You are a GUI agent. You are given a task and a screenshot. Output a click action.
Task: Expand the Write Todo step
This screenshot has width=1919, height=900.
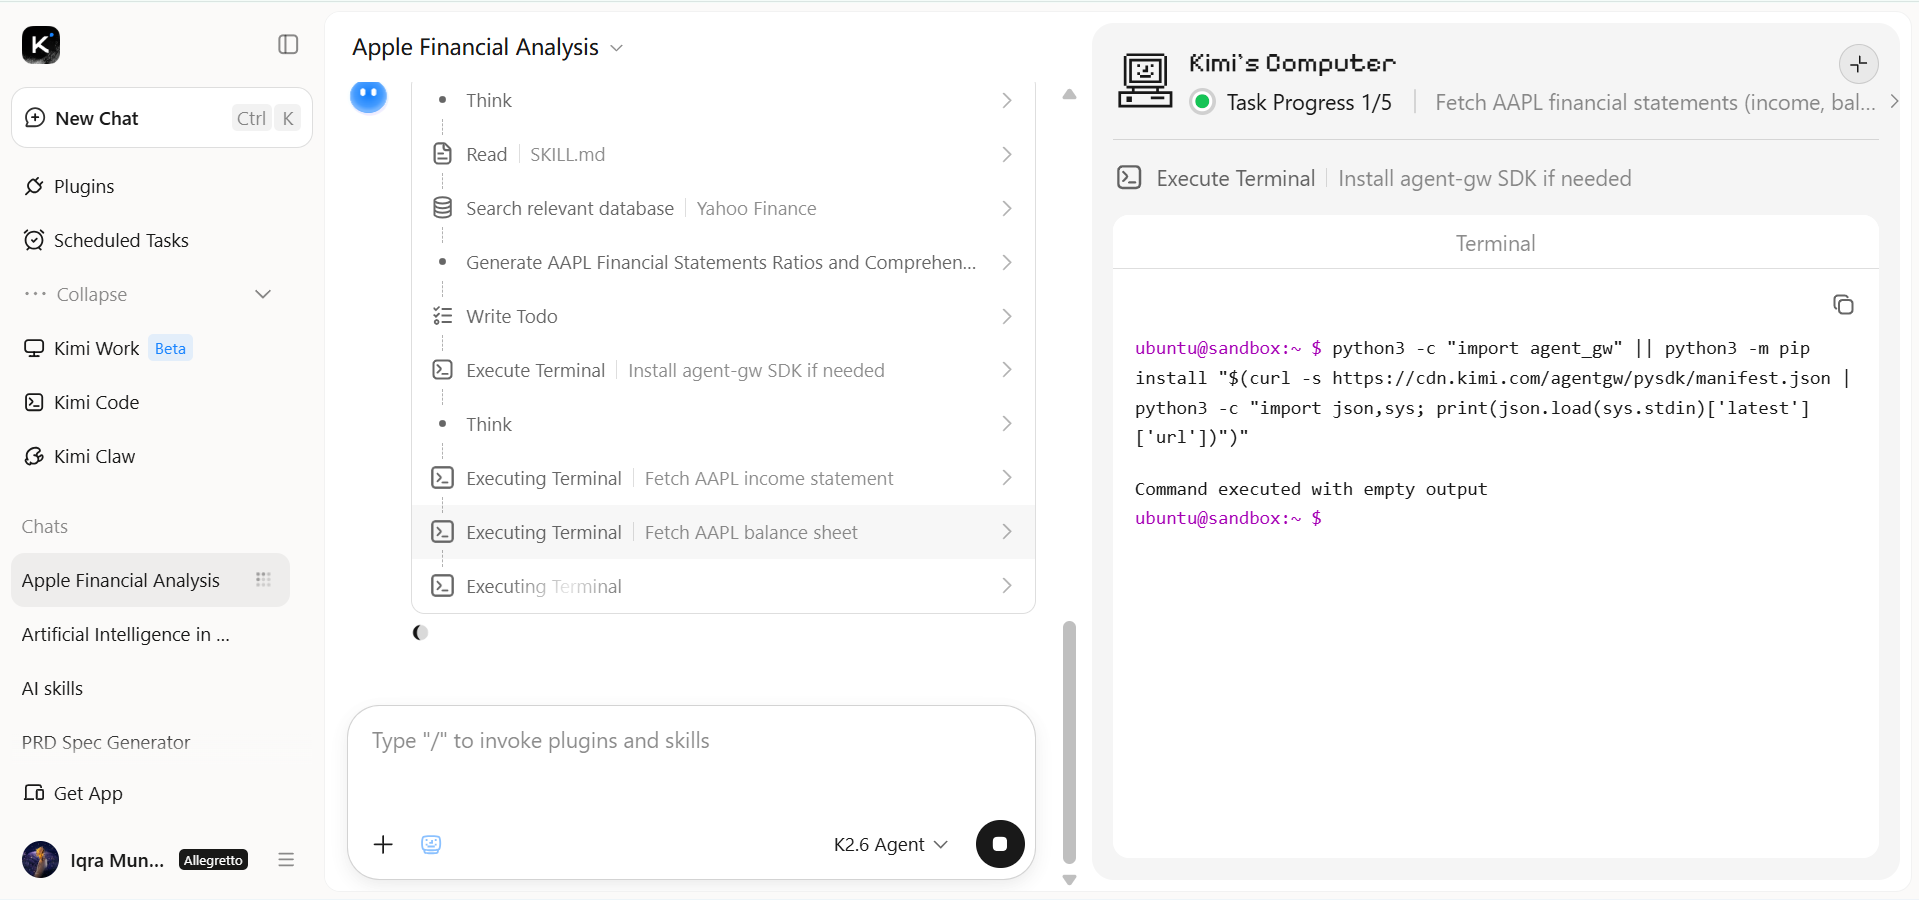(724, 316)
